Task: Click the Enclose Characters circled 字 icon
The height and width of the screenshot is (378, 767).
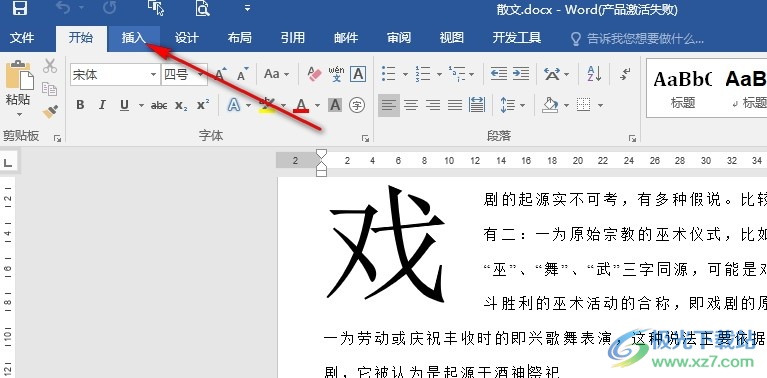Action: 357,105
